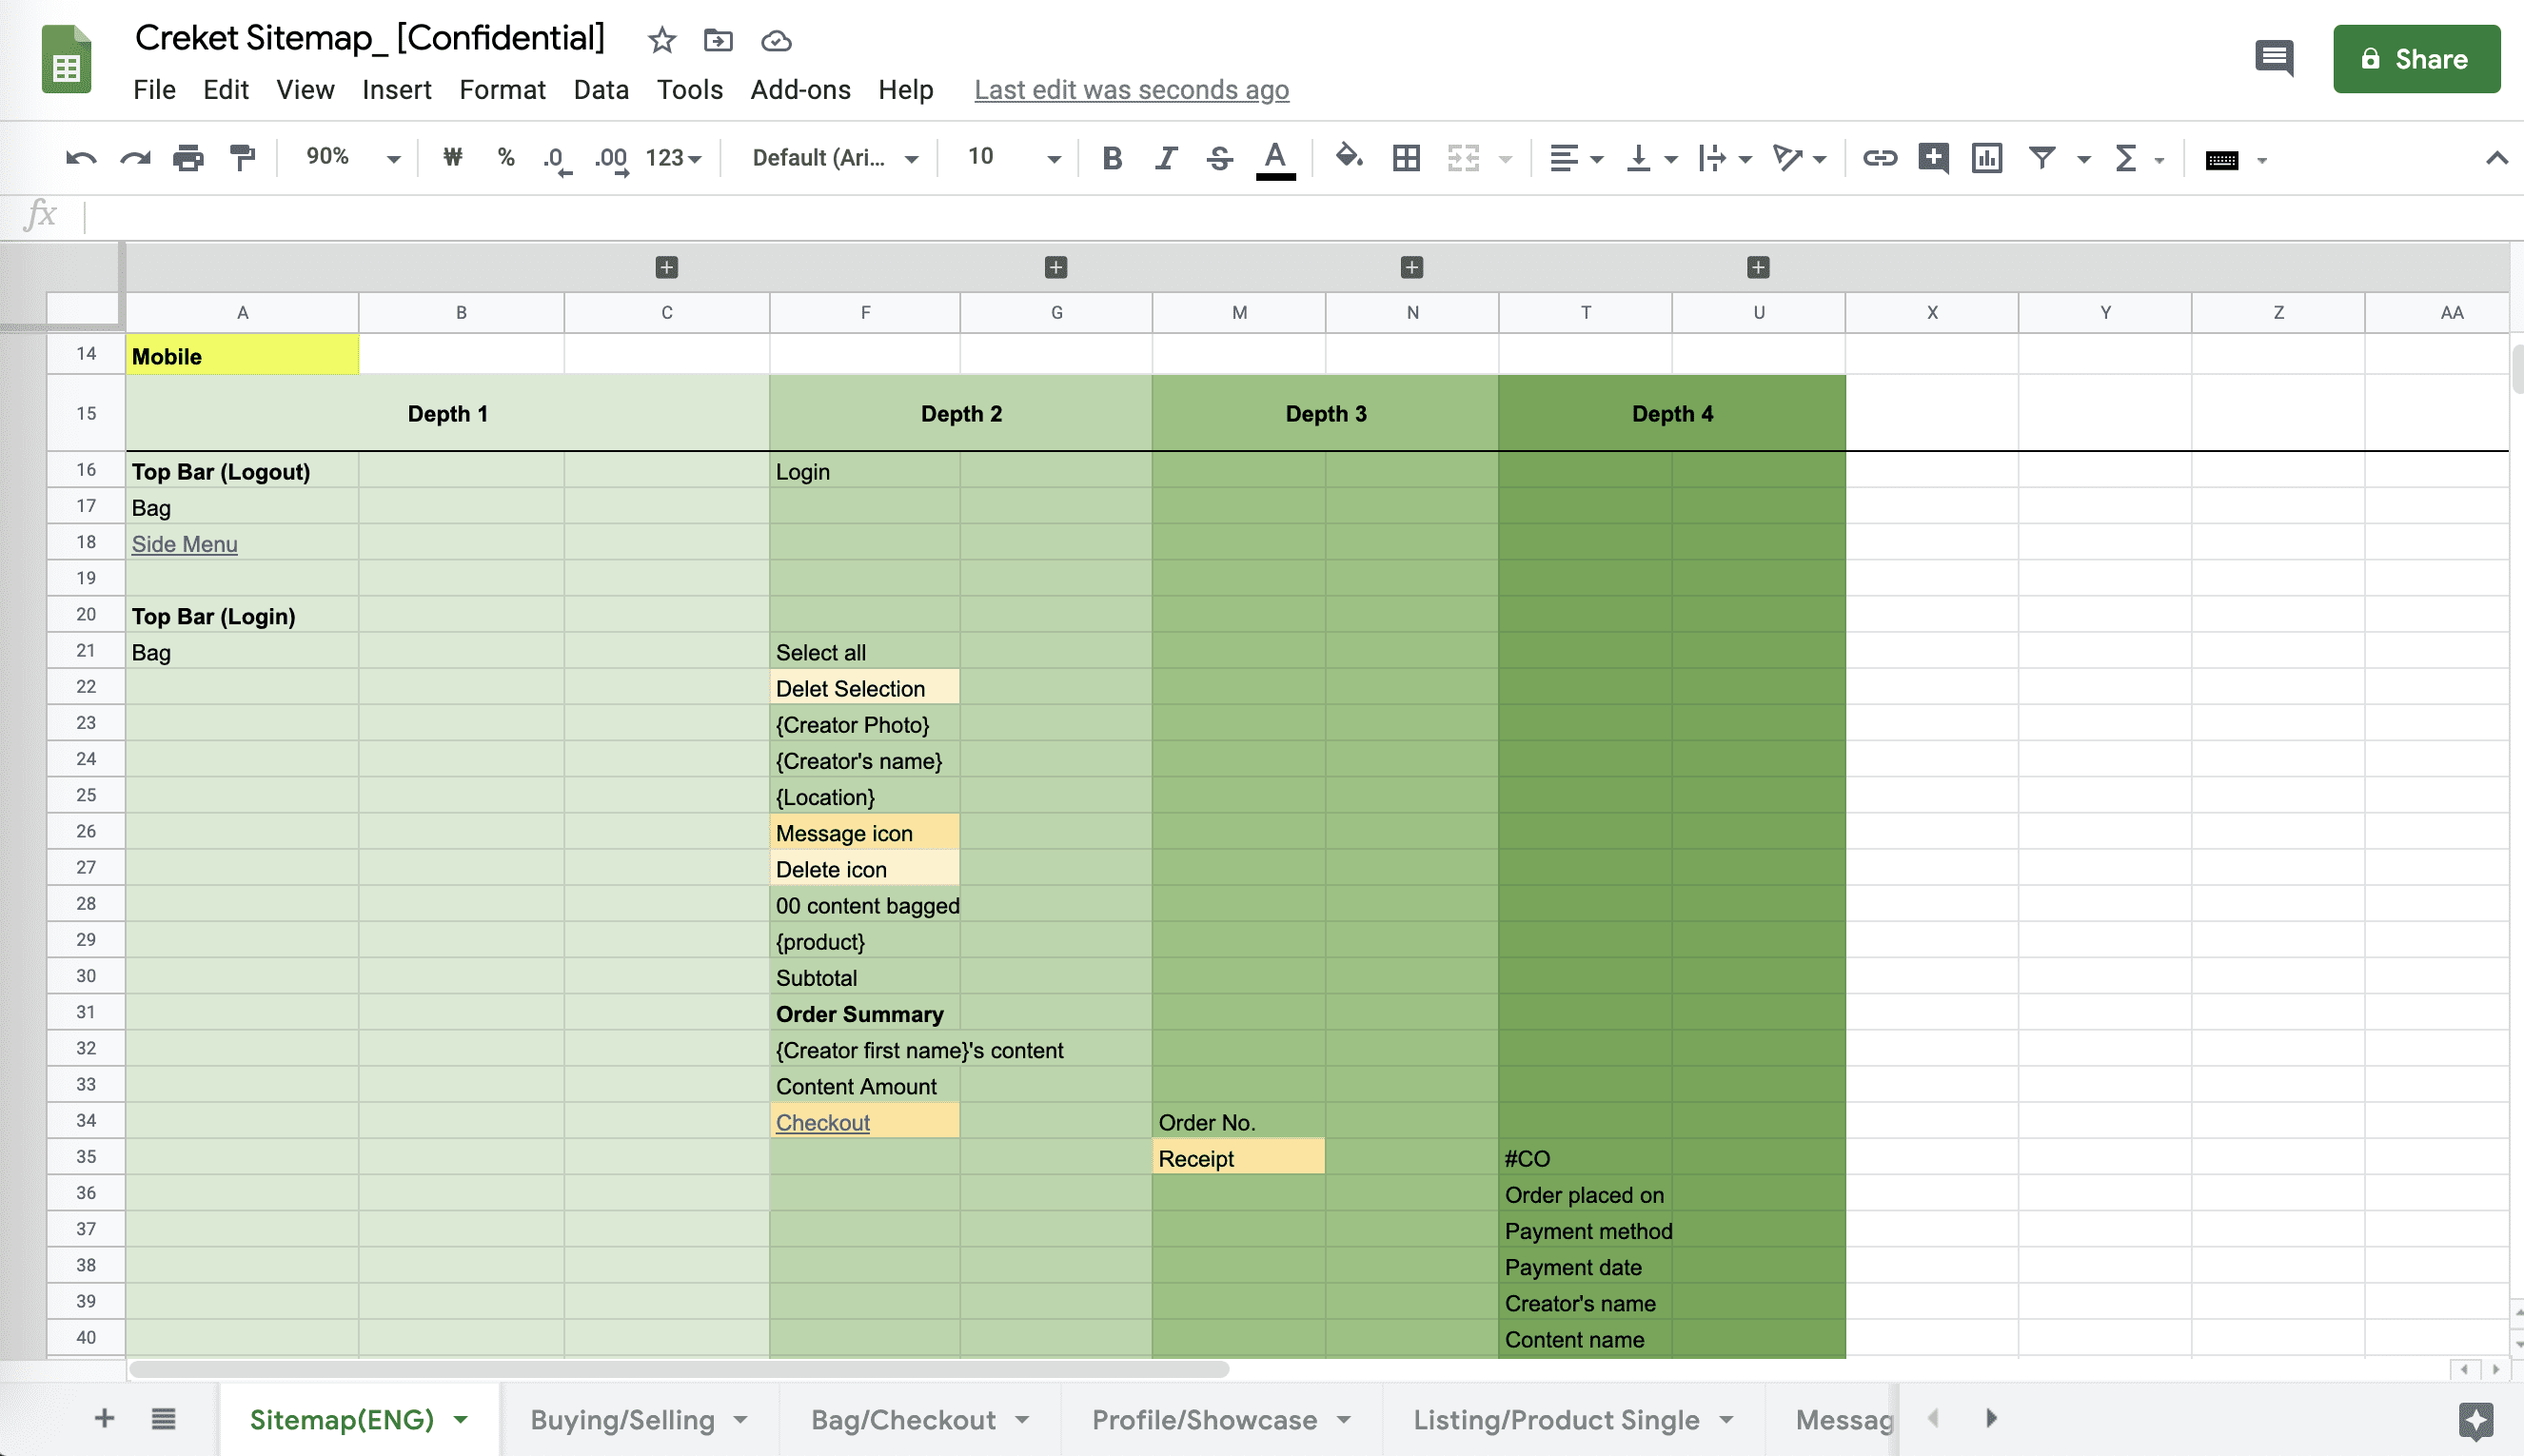The image size is (2524, 1456).
Task: Open the Add-ons menu
Action: click(x=800, y=90)
